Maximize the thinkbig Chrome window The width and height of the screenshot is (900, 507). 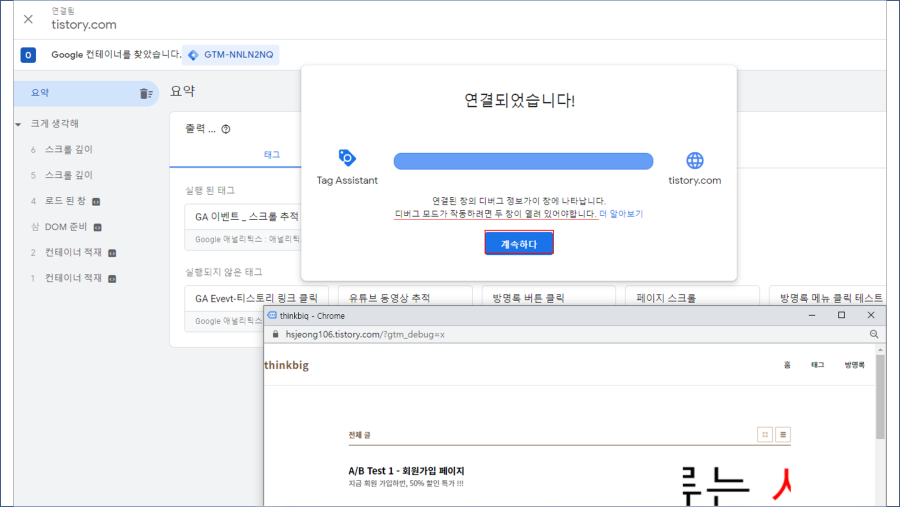(841, 315)
